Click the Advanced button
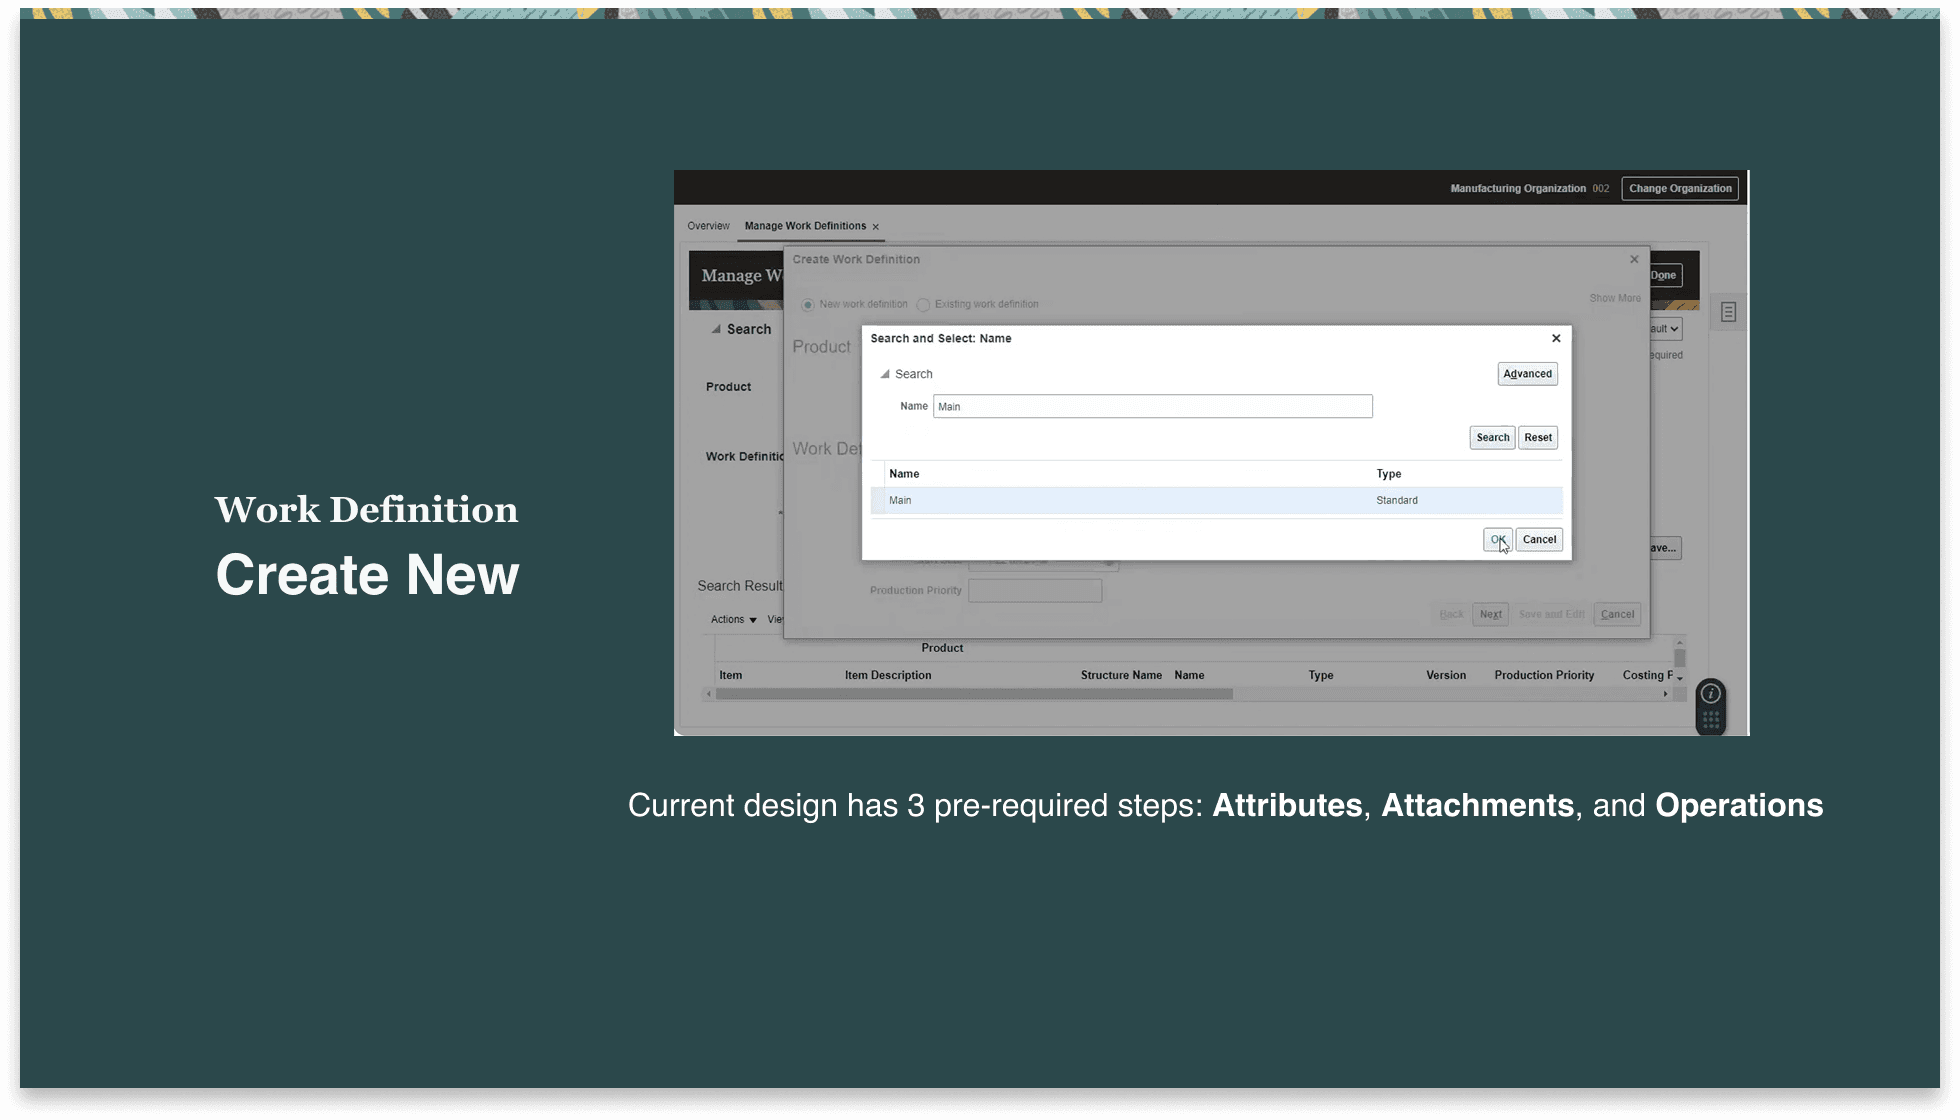The image size is (1960, 1120). click(x=1527, y=374)
